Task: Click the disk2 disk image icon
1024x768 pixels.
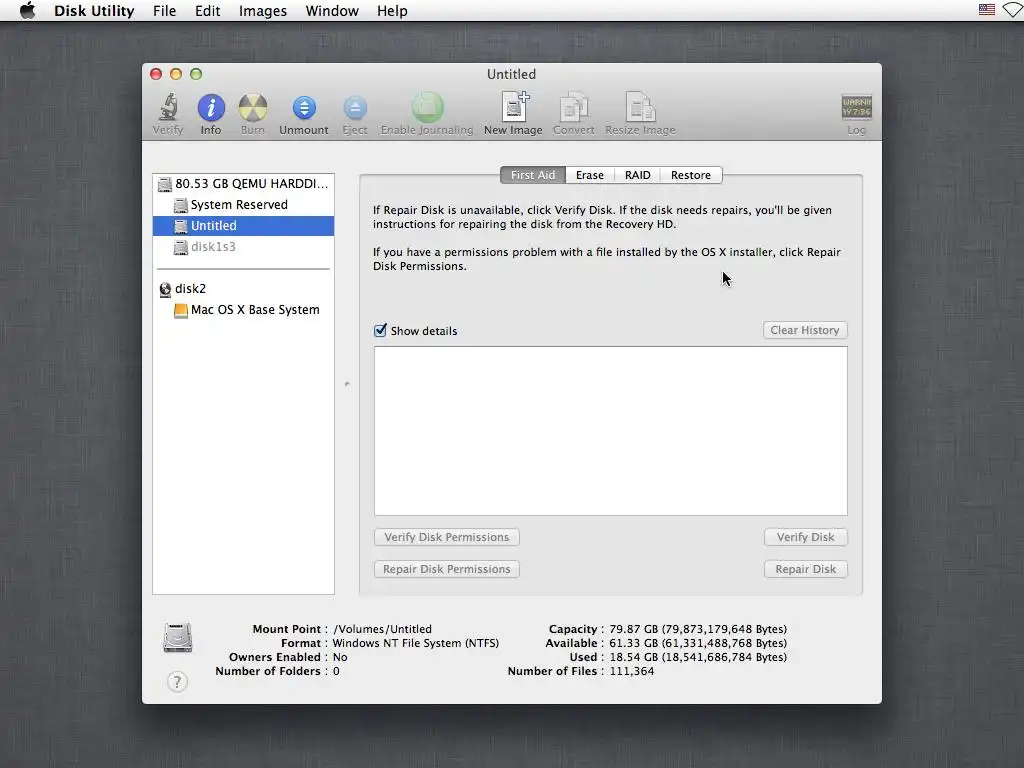Action: tap(165, 289)
